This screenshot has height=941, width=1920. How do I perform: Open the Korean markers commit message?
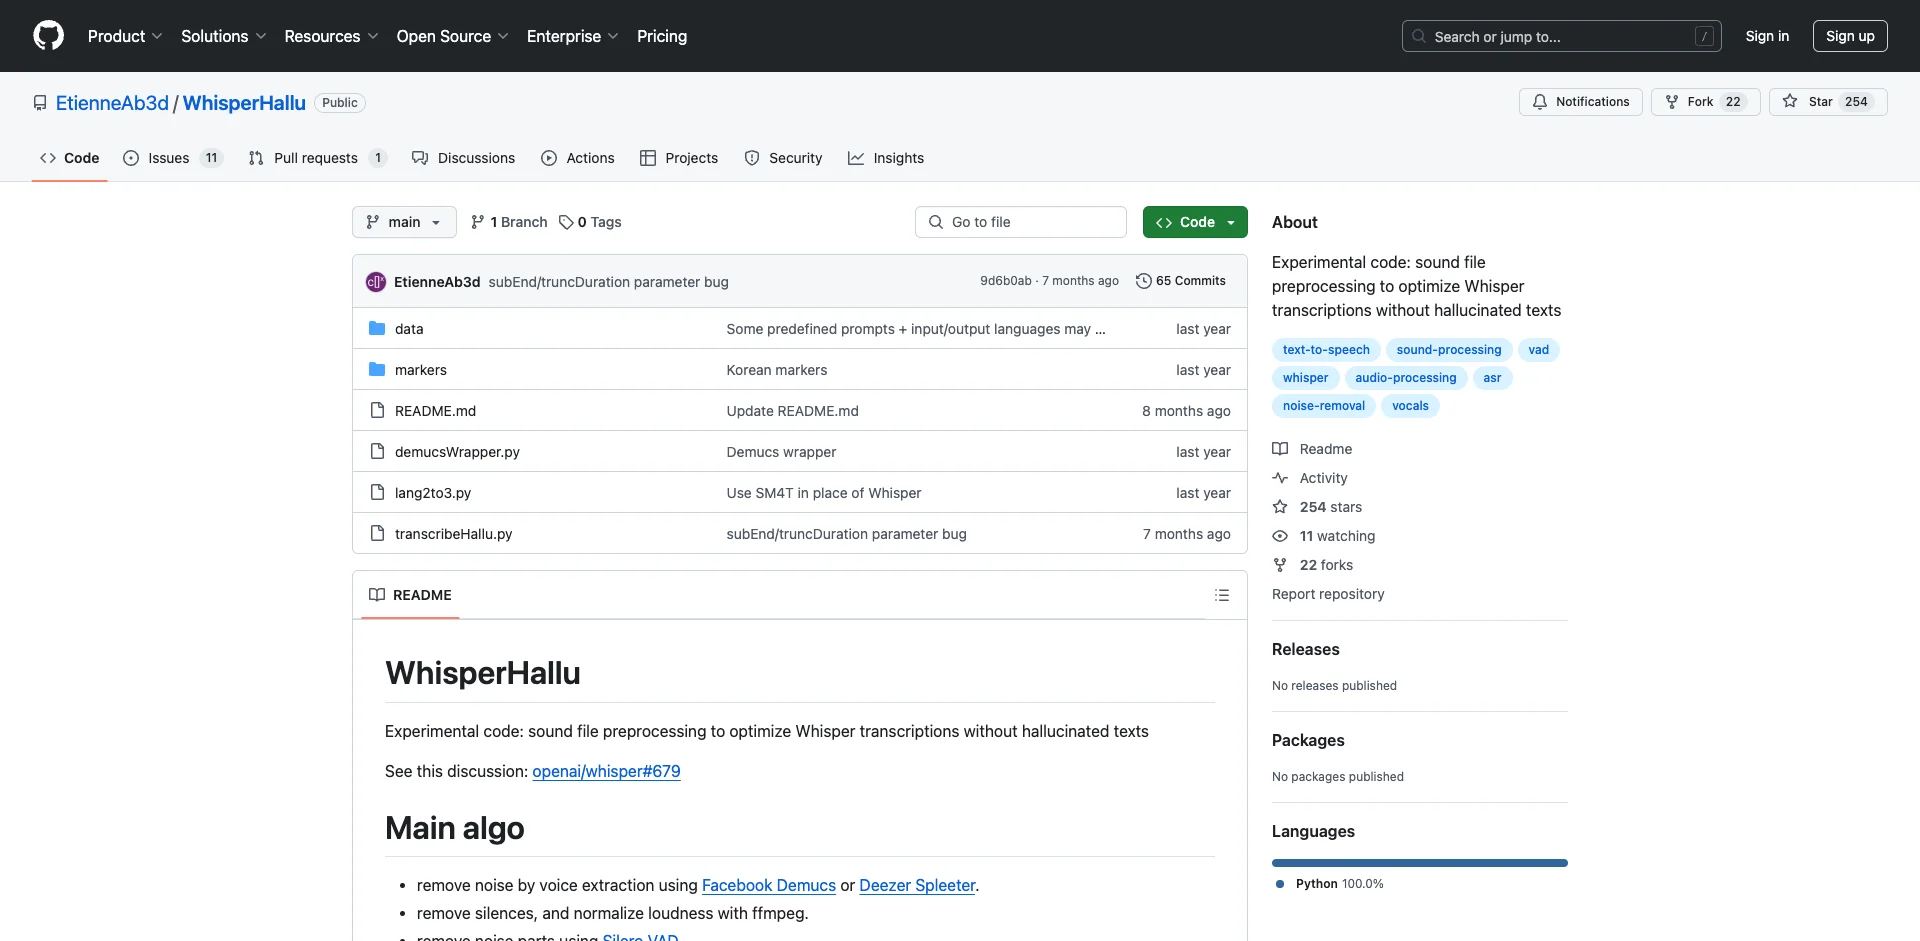pyautogui.click(x=777, y=370)
